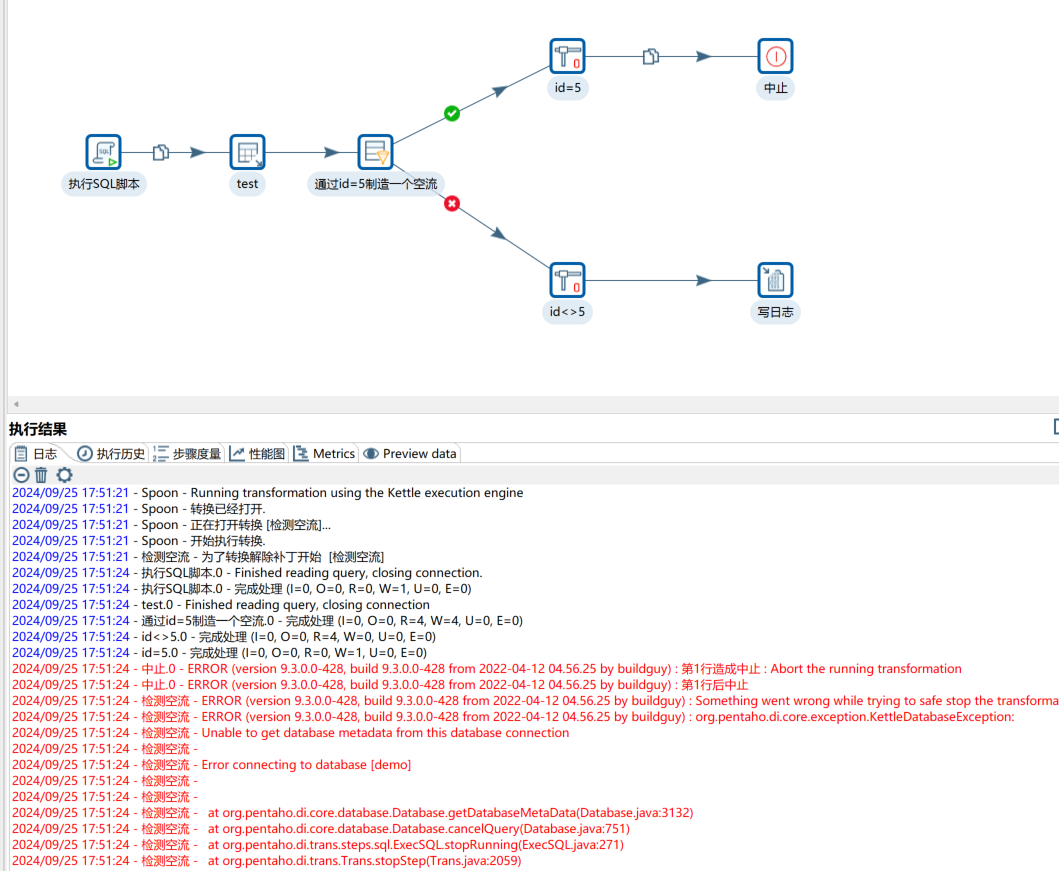Screen dimensions: 1059x871
Task: Click red false-condition hop marker
Action: tap(452, 203)
